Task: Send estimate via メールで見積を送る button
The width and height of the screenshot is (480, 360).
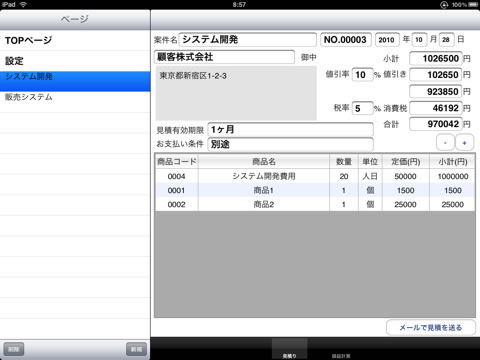Action: click(x=431, y=328)
